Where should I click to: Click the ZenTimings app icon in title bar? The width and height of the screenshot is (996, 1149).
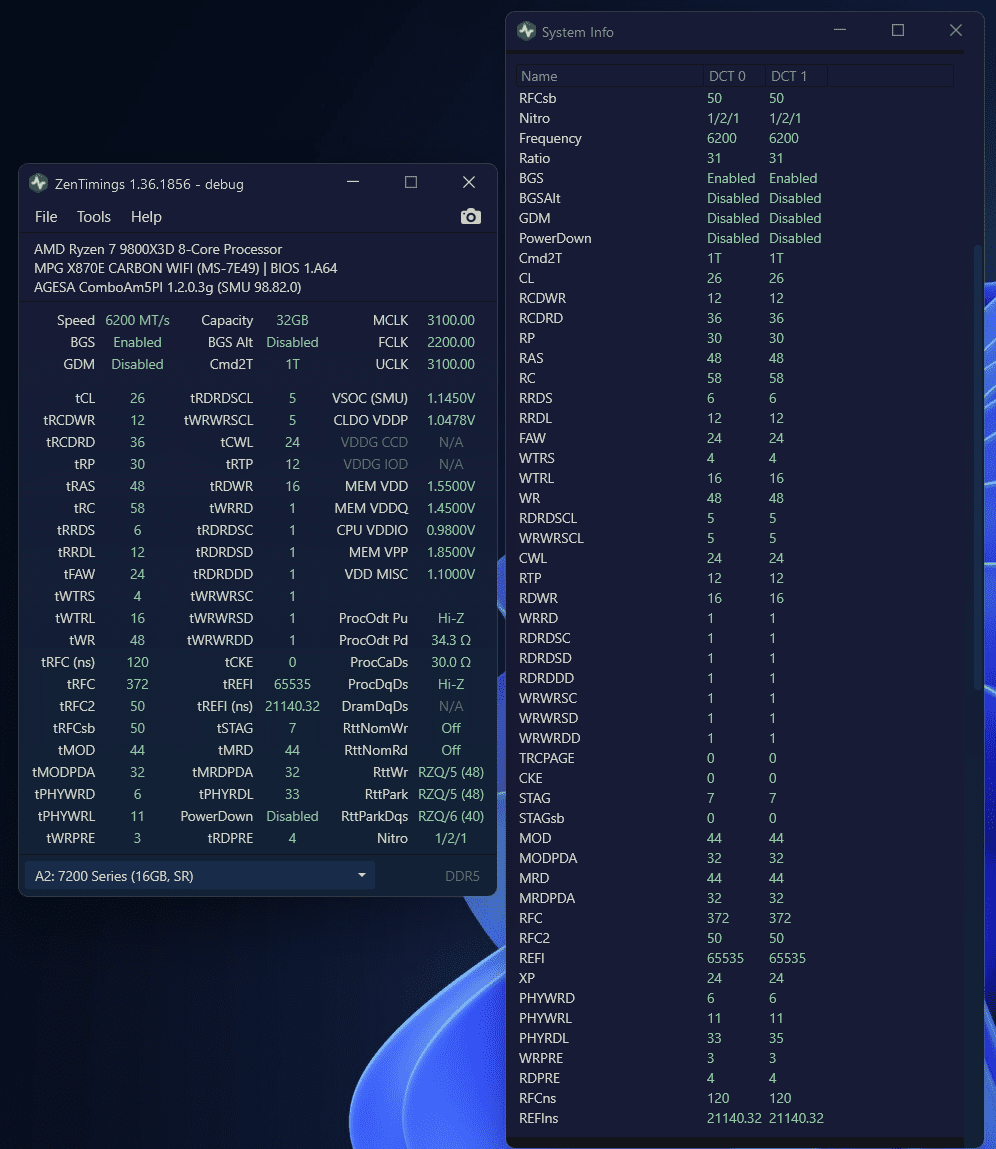[39, 183]
